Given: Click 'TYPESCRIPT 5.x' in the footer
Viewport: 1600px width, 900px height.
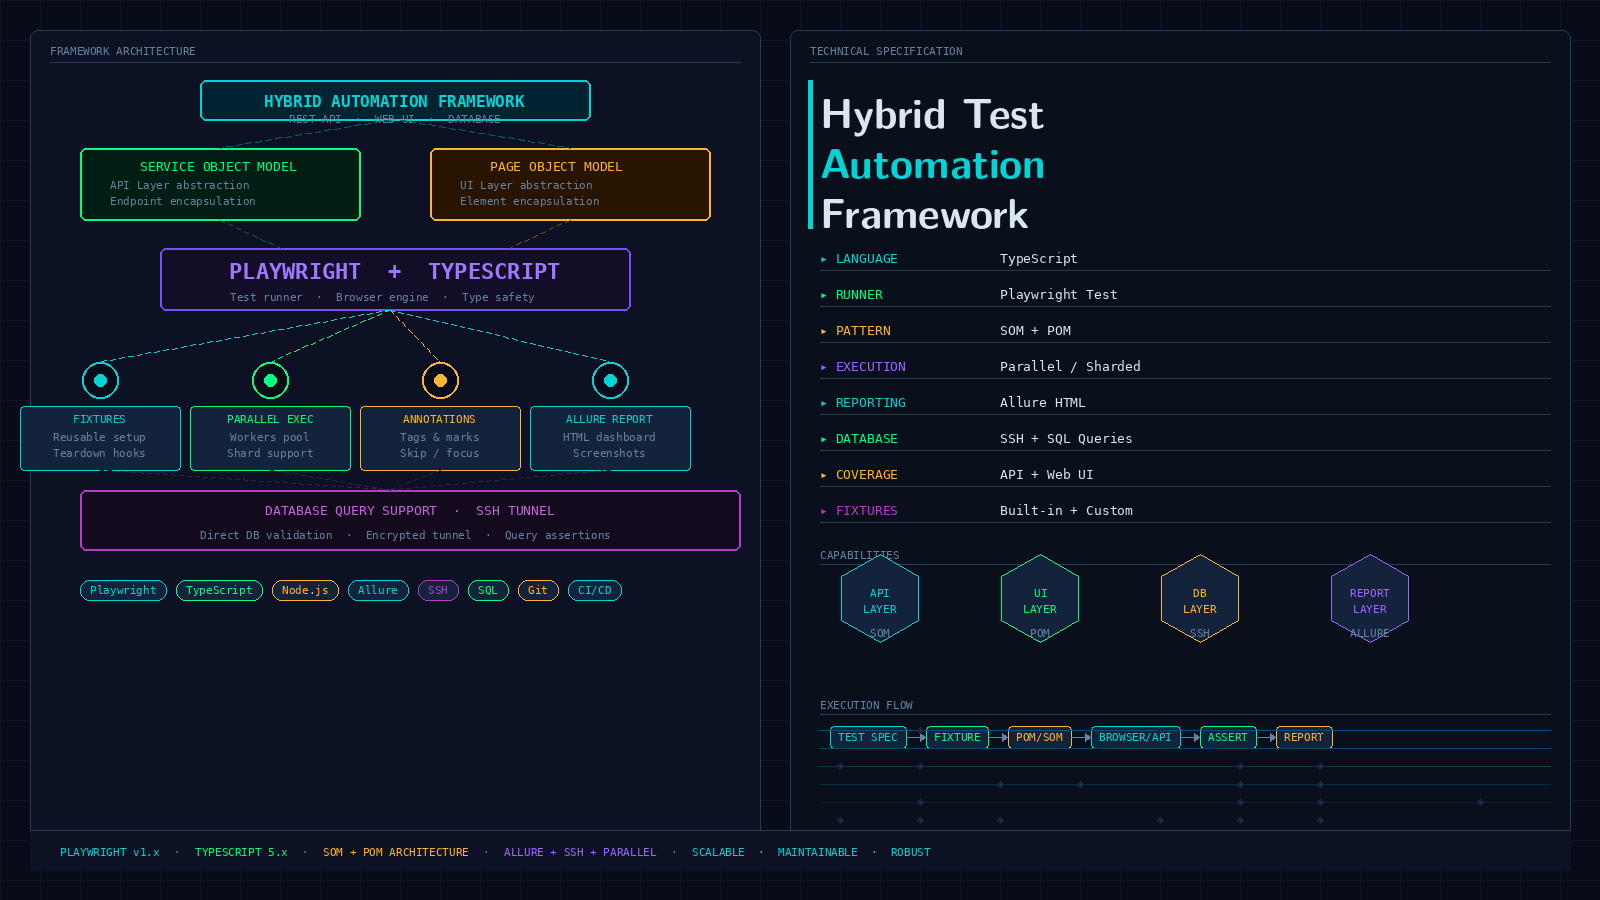Looking at the screenshot, I should [241, 853].
